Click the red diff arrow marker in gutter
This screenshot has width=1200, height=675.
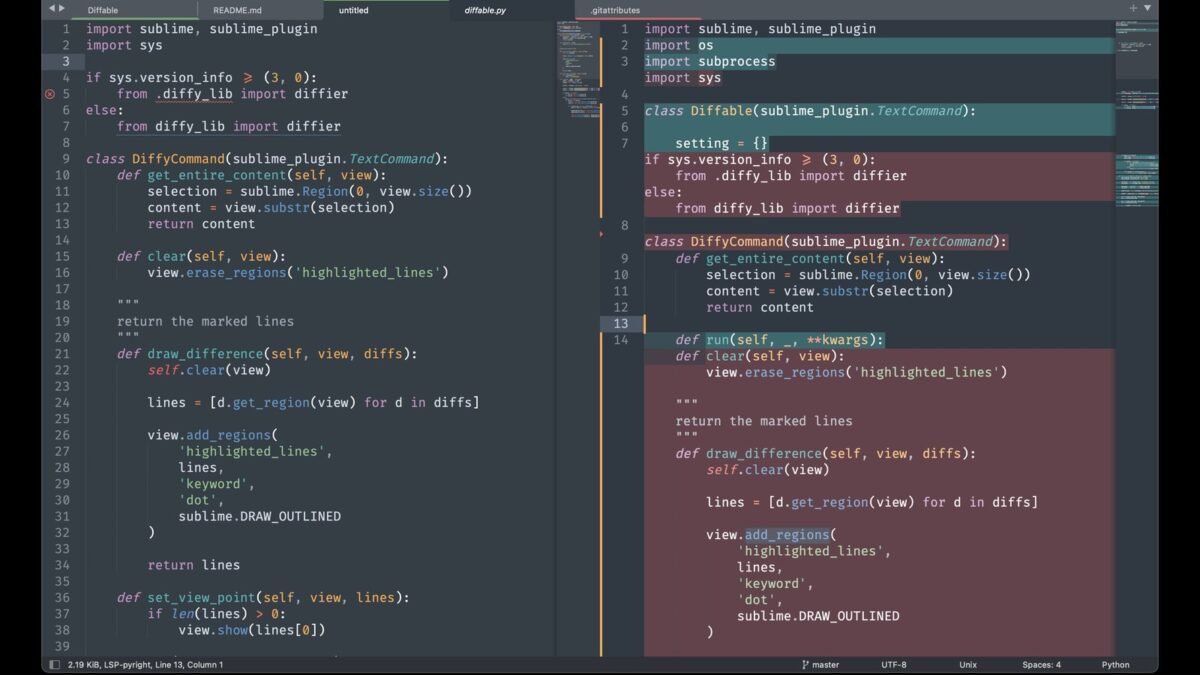[602, 234]
